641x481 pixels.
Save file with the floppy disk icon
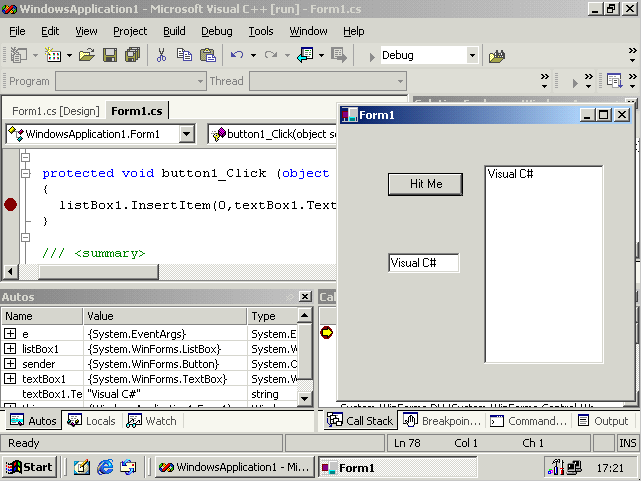click(110, 55)
